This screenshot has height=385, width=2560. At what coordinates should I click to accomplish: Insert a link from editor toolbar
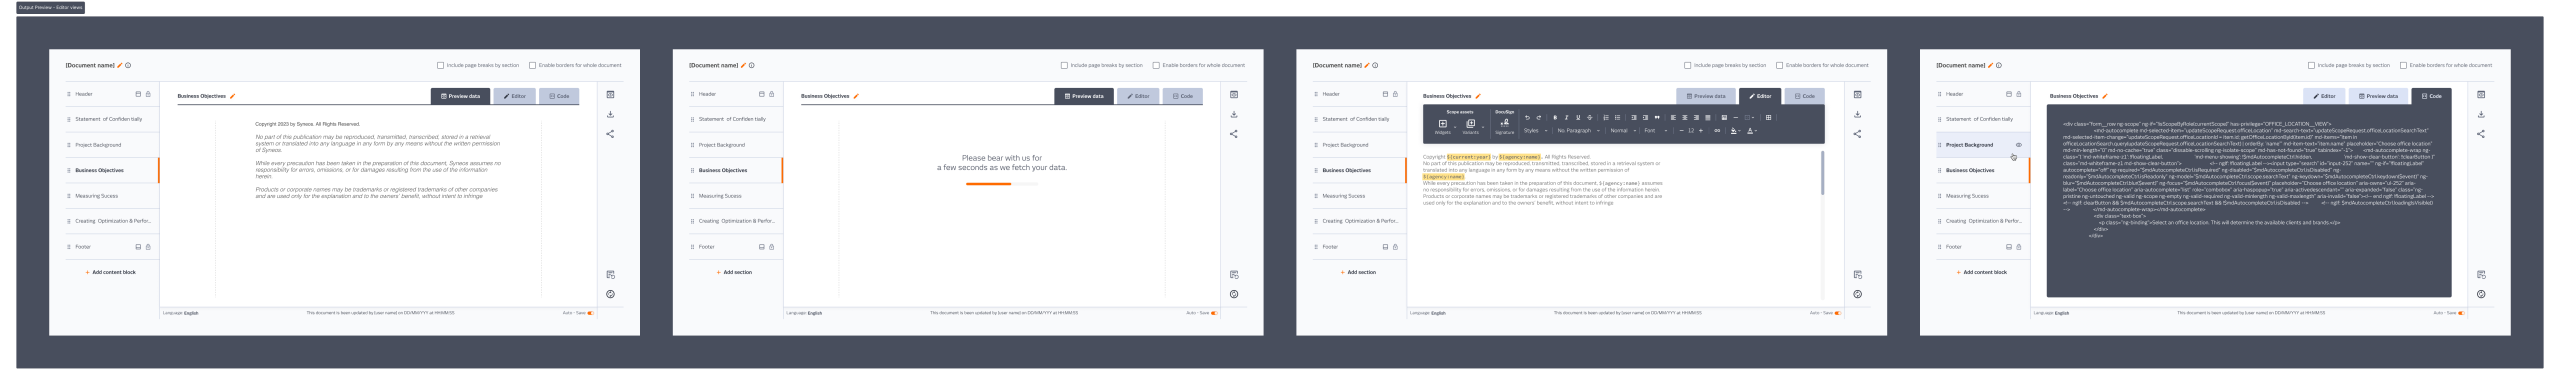(x=1717, y=131)
